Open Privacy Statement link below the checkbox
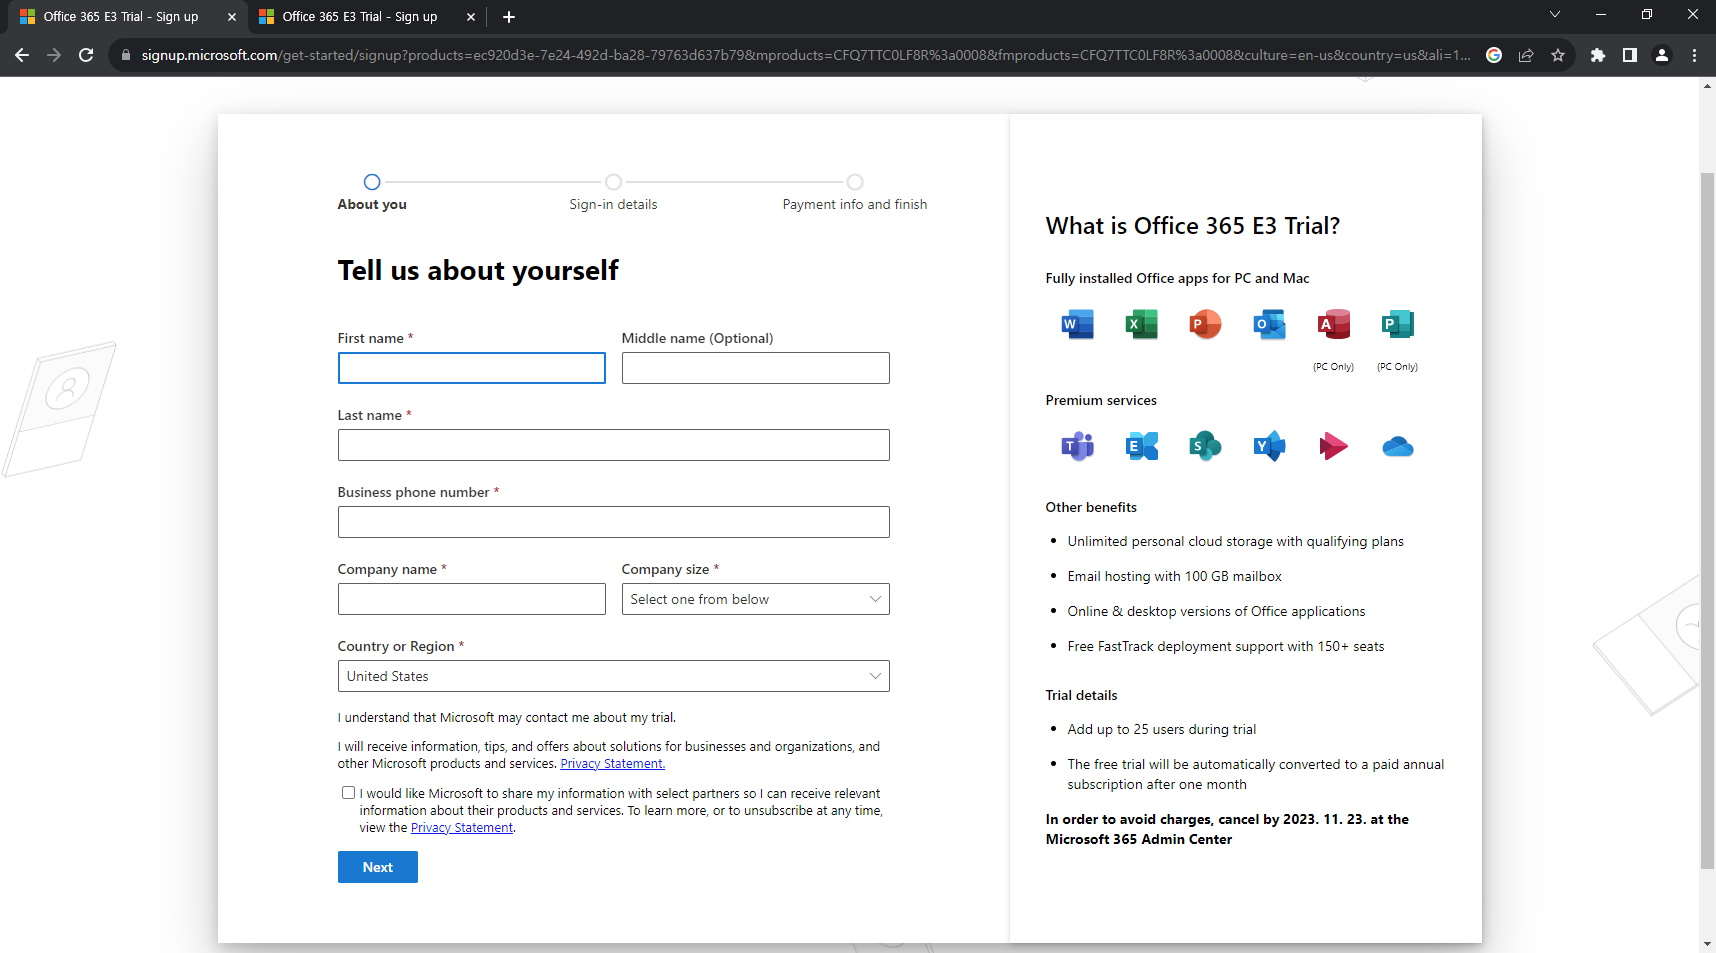Viewport: 1716px width, 953px height. (x=462, y=828)
